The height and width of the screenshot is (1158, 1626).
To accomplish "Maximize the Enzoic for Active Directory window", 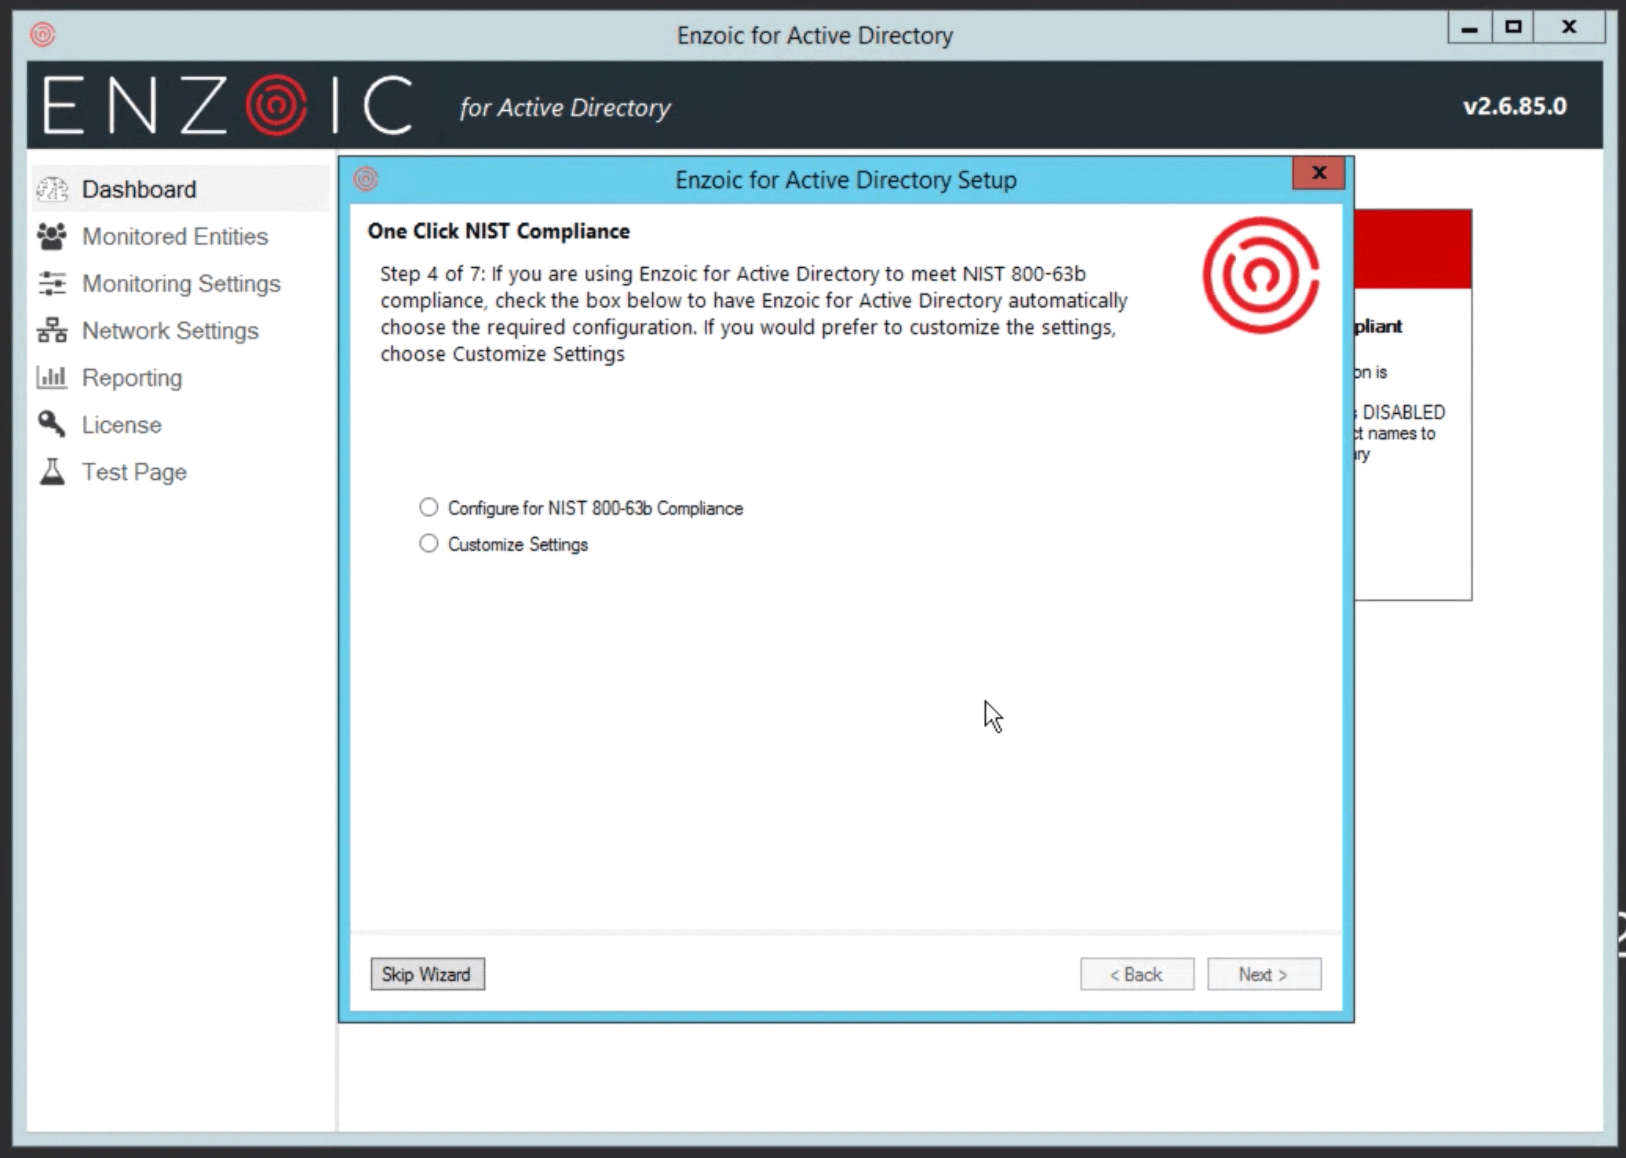I will tap(1513, 28).
